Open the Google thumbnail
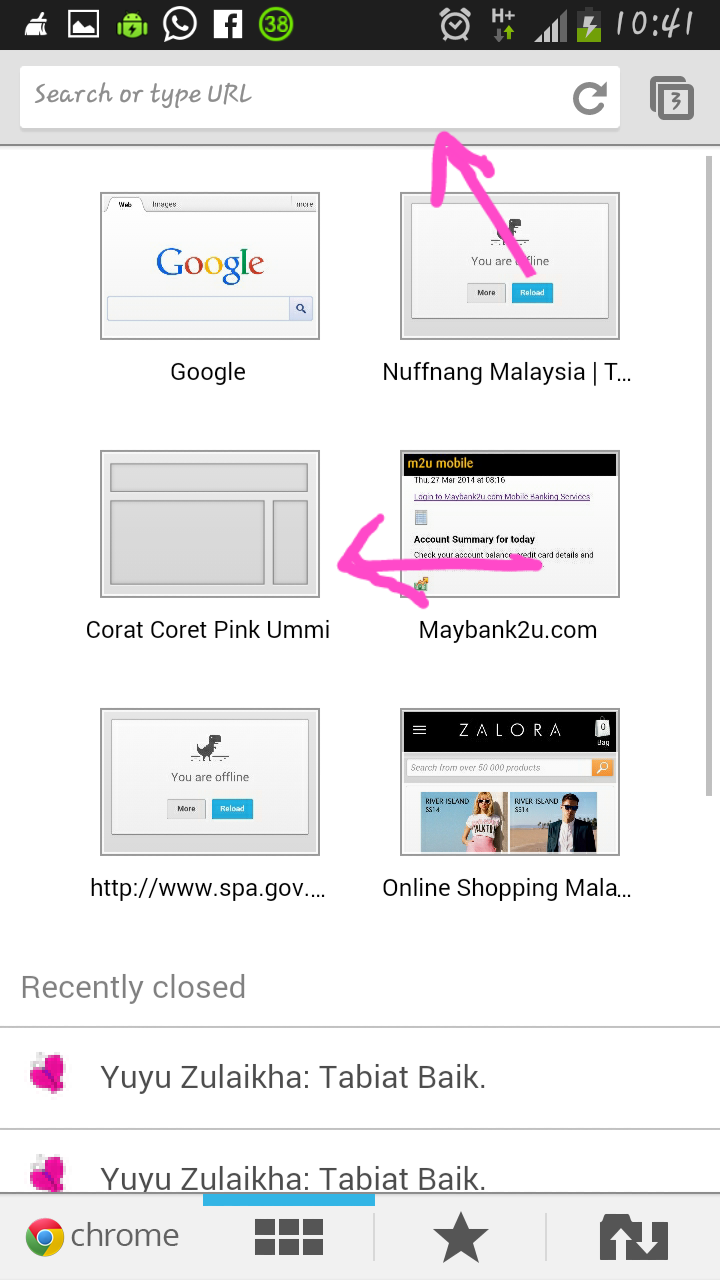The height and width of the screenshot is (1280, 720). [210, 266]
